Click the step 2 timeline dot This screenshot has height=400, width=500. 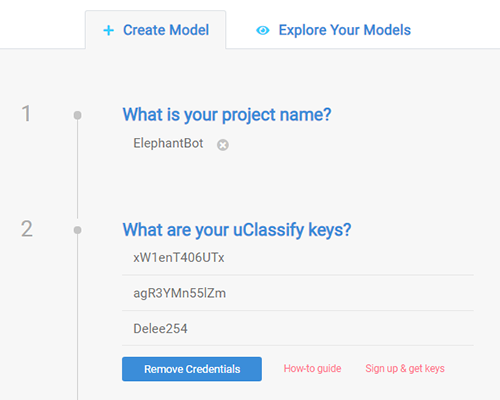point(77,230)
